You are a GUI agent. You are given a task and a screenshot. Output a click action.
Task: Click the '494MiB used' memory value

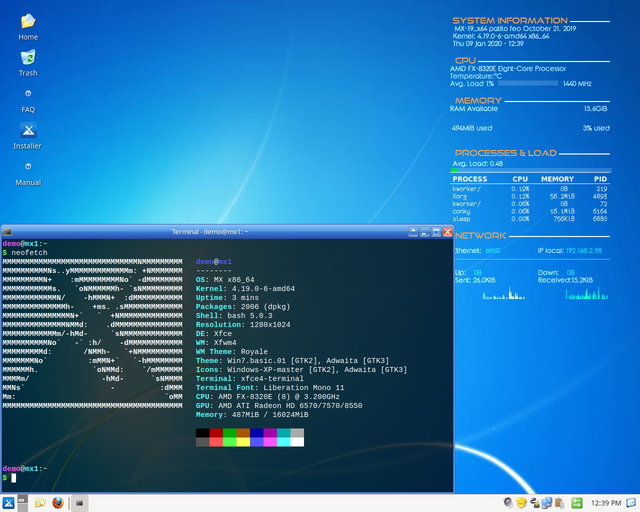472,128
